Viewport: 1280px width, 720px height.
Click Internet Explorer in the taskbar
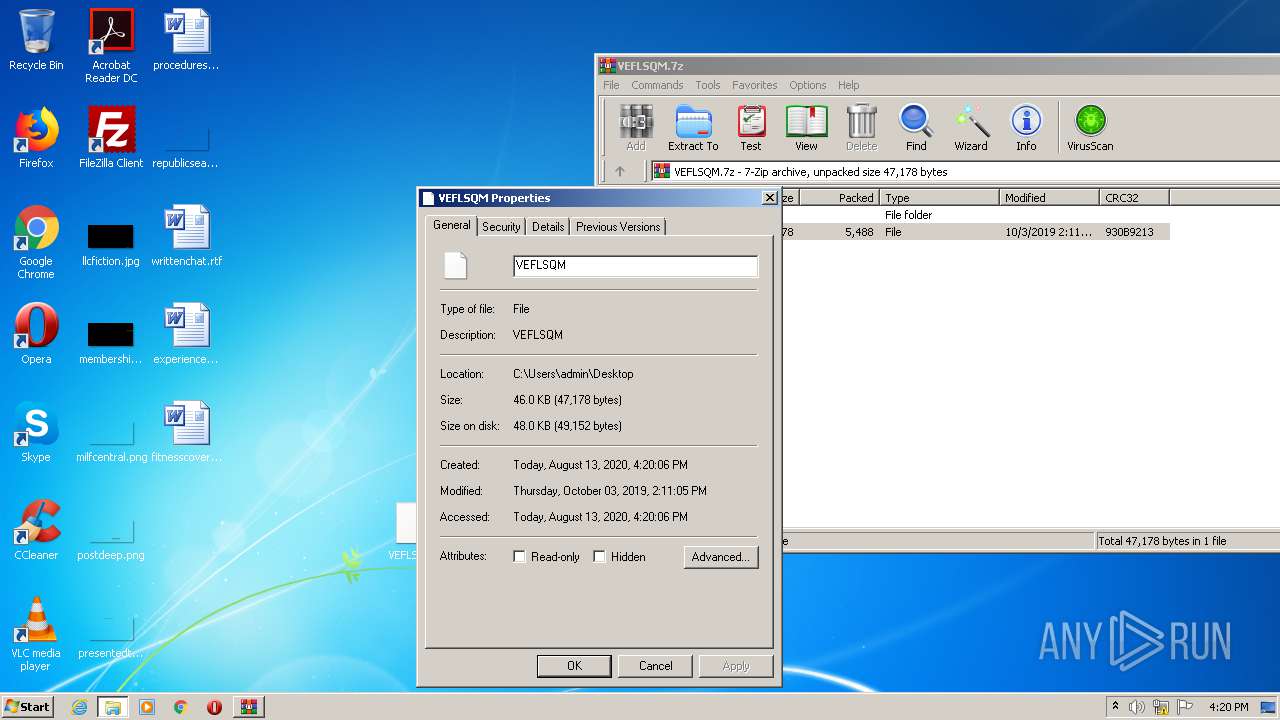(x=79, y=707)
